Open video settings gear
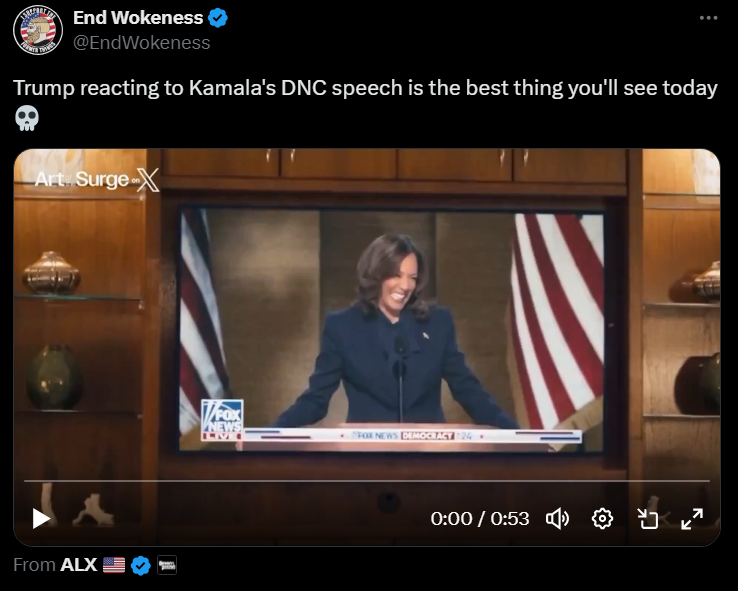Viewport: 738px width, 591px height. 602,519
